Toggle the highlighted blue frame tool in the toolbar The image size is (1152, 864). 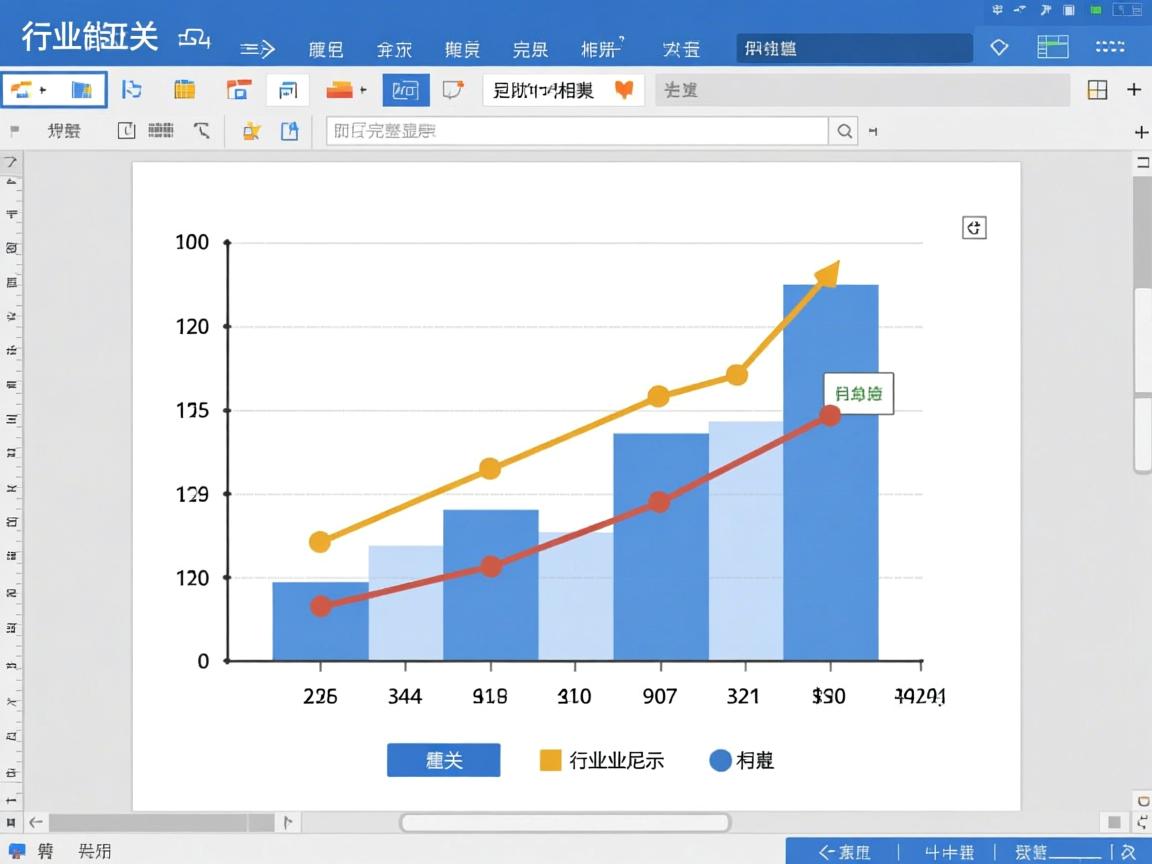tap(405, 89)
